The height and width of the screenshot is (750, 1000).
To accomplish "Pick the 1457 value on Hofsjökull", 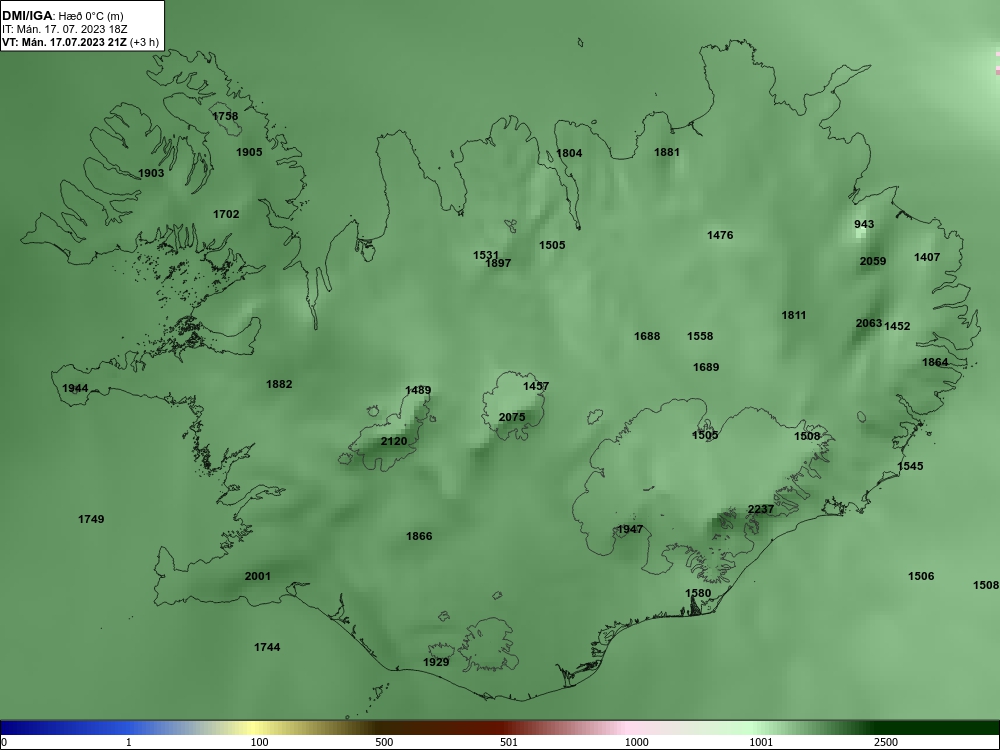I will tap(536, 386).
